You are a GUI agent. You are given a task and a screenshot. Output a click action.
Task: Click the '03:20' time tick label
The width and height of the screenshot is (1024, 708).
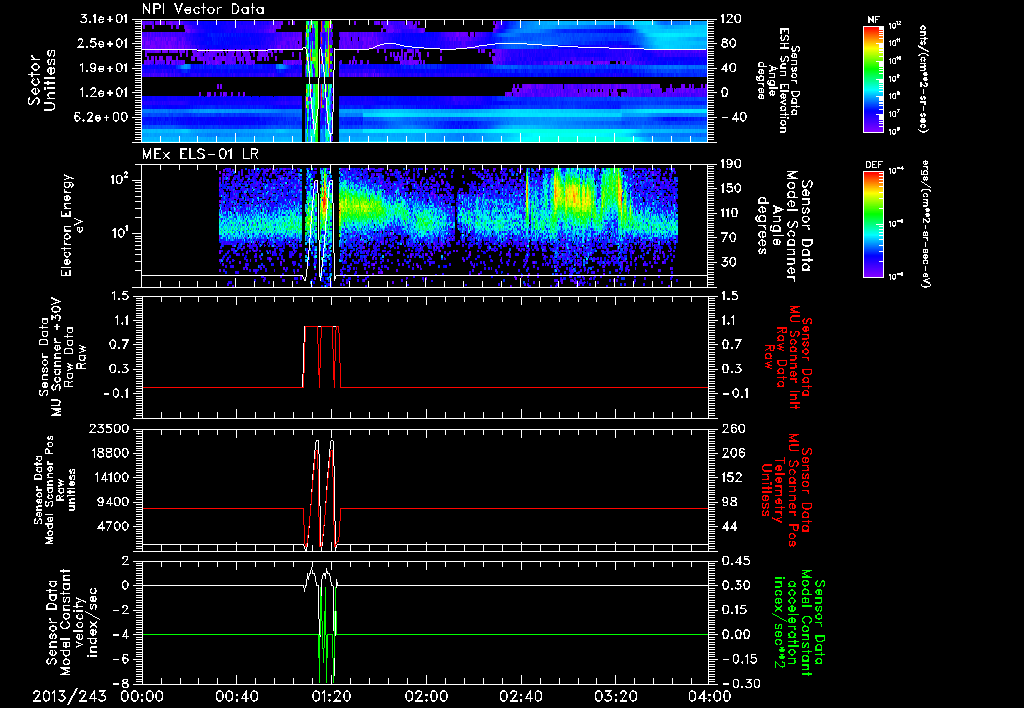click(616, 697)
